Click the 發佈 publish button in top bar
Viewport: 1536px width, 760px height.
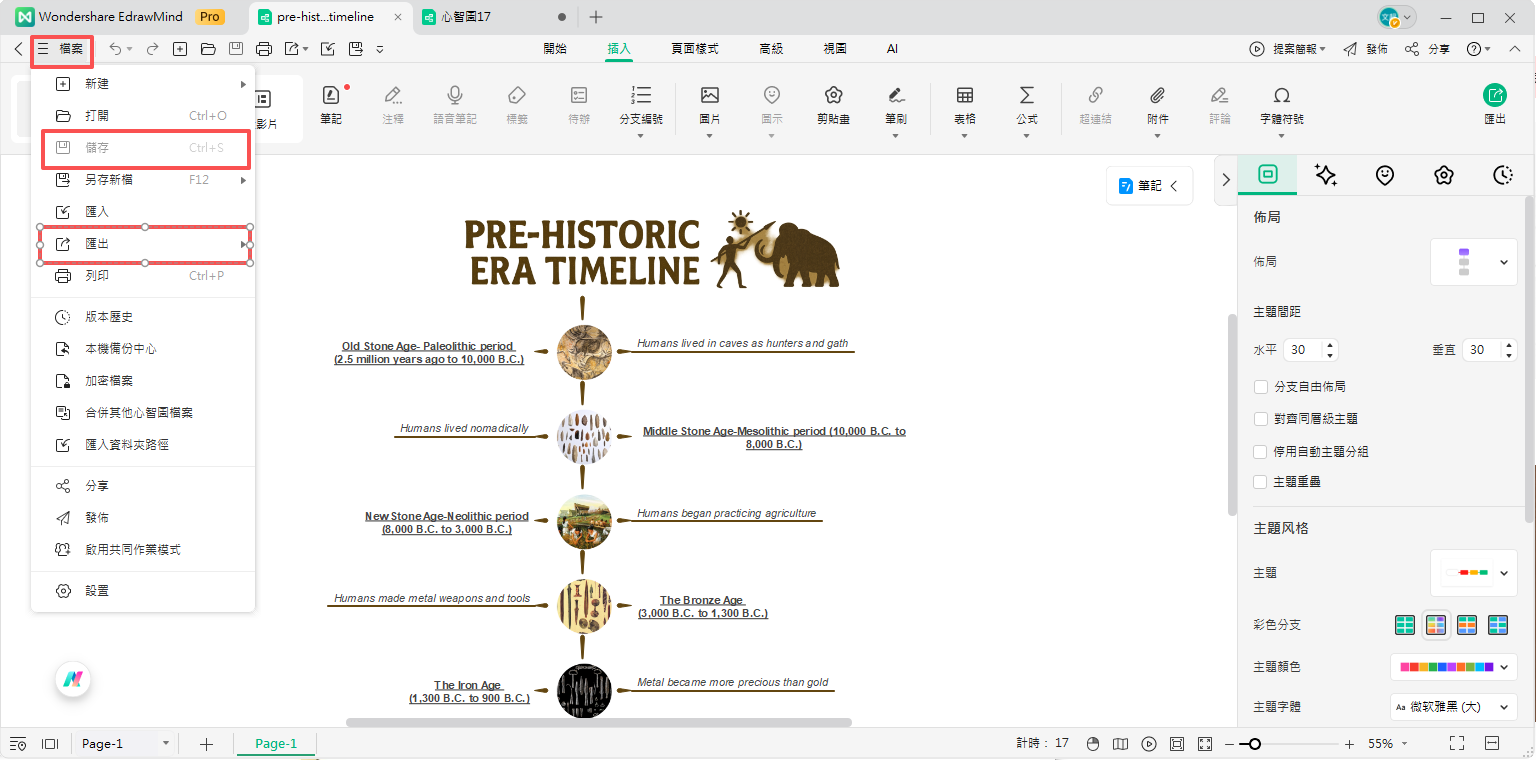(x=1365, y=49)
